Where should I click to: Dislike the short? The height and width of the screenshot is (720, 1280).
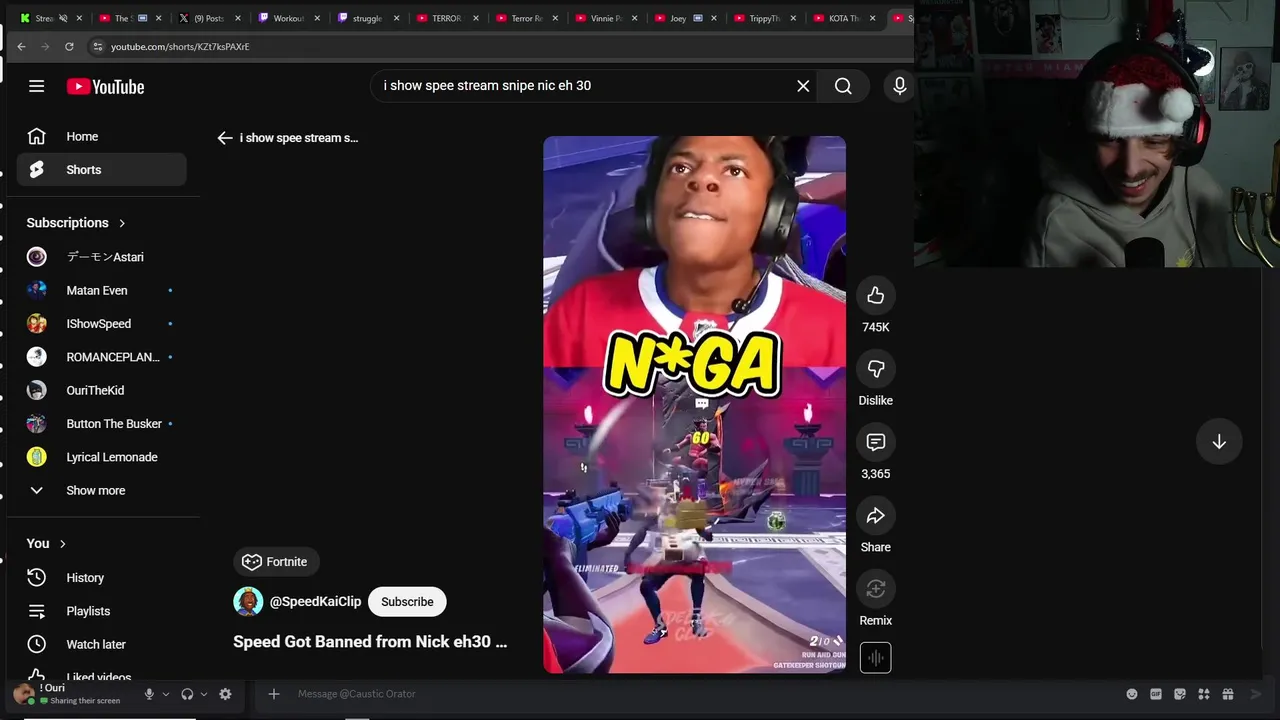click(x=875, y=369)
